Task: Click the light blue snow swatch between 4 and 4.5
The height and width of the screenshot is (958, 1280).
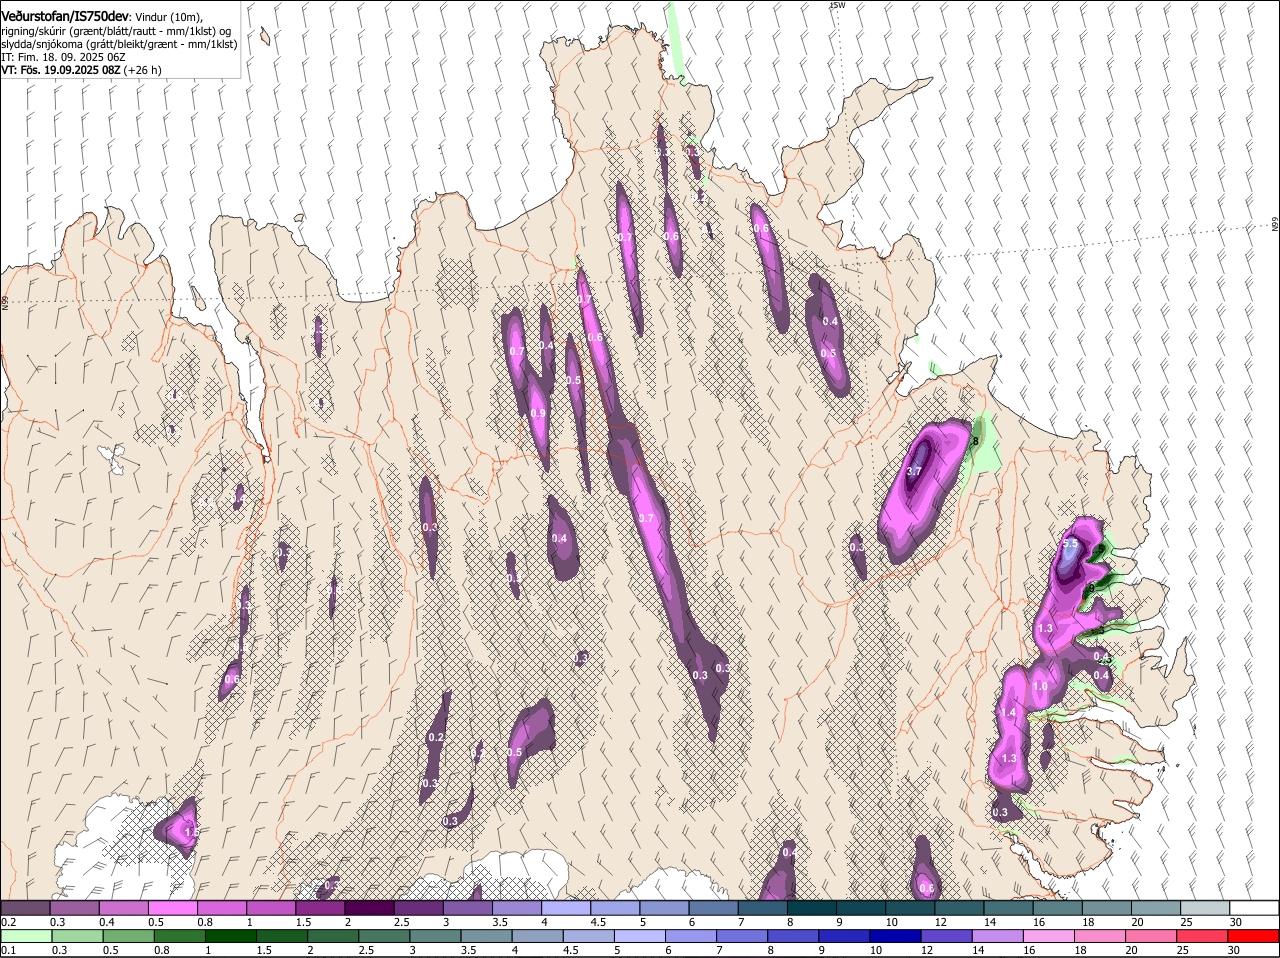Action: tap(566, 907)
